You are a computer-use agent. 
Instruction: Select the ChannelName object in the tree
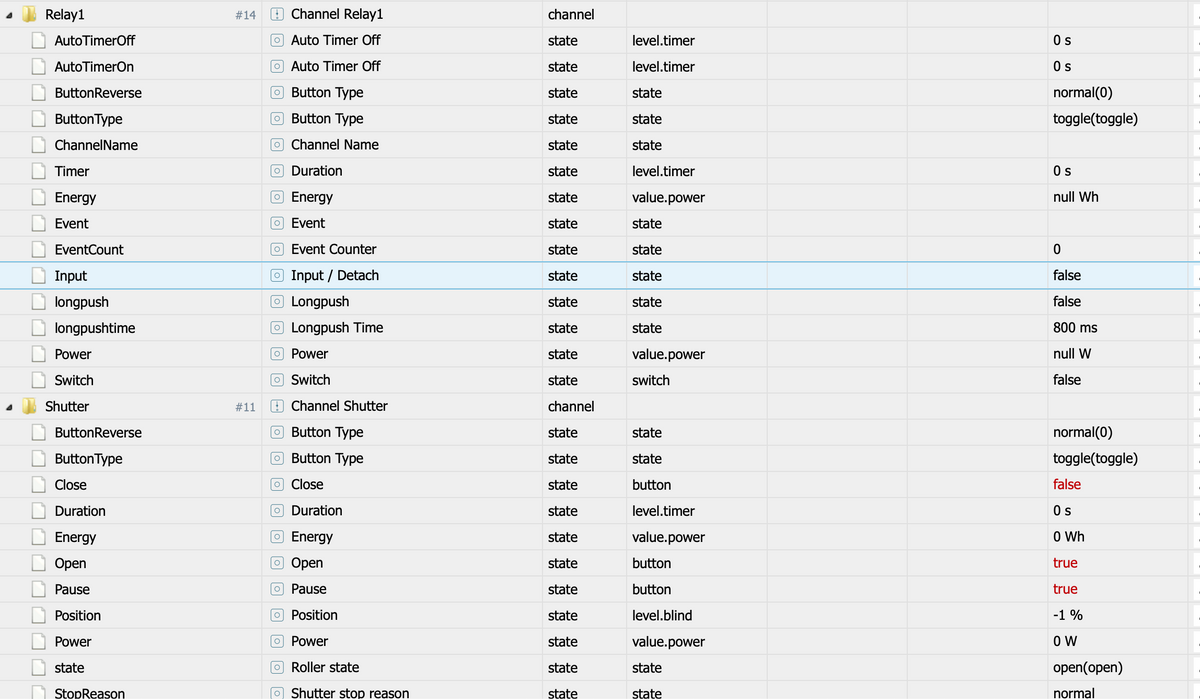(96, 145)
